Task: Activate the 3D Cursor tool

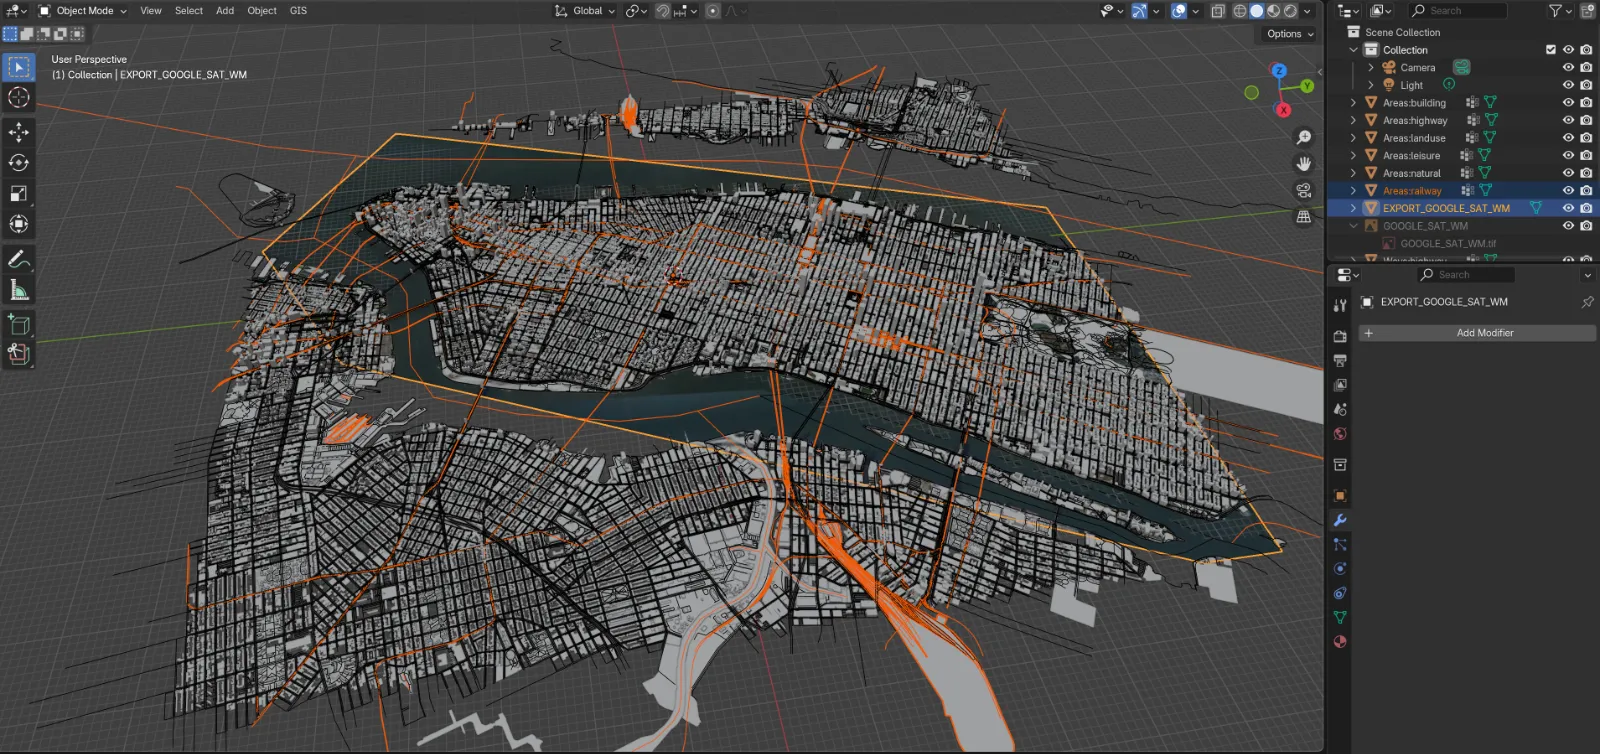Action: pyautogui.click(x=19, y=97)
